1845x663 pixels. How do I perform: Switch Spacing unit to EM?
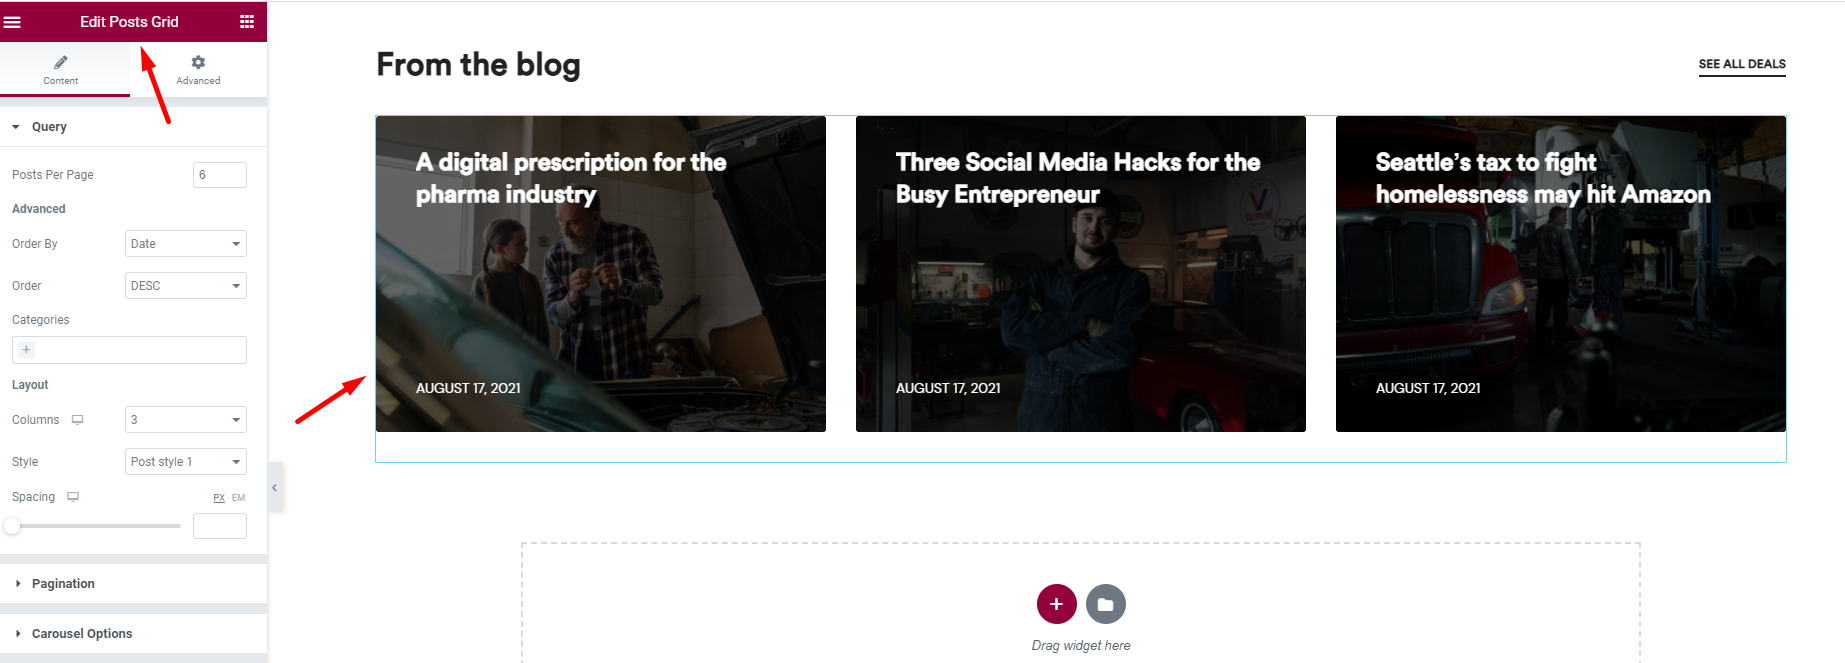pos(238,498)
